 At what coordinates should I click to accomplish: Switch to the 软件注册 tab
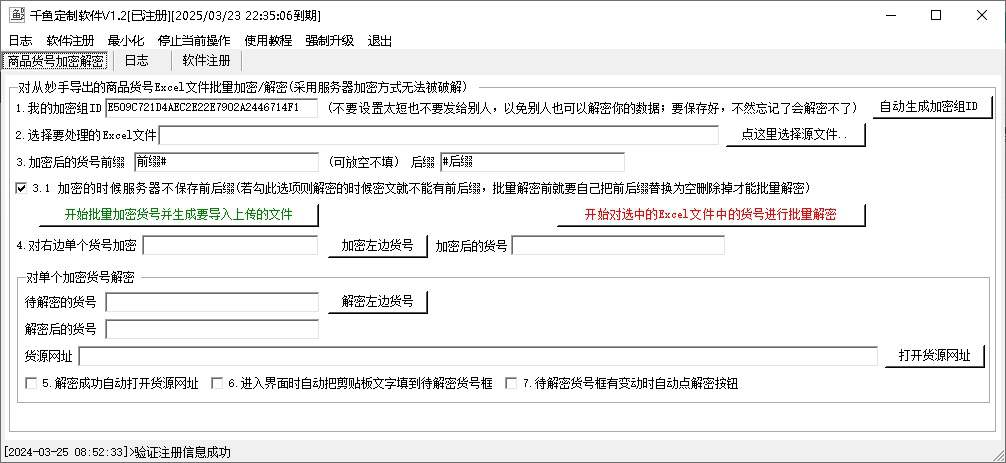[x=206, y=61]
